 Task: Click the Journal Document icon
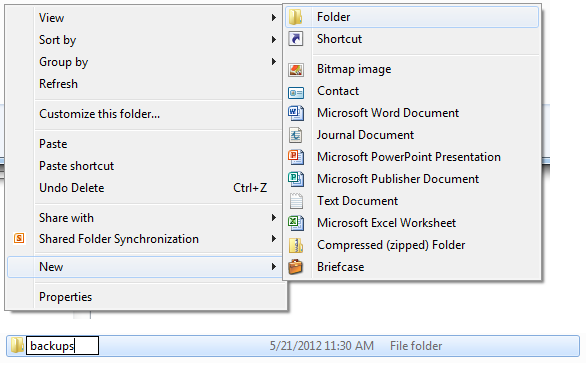[296, 135]
